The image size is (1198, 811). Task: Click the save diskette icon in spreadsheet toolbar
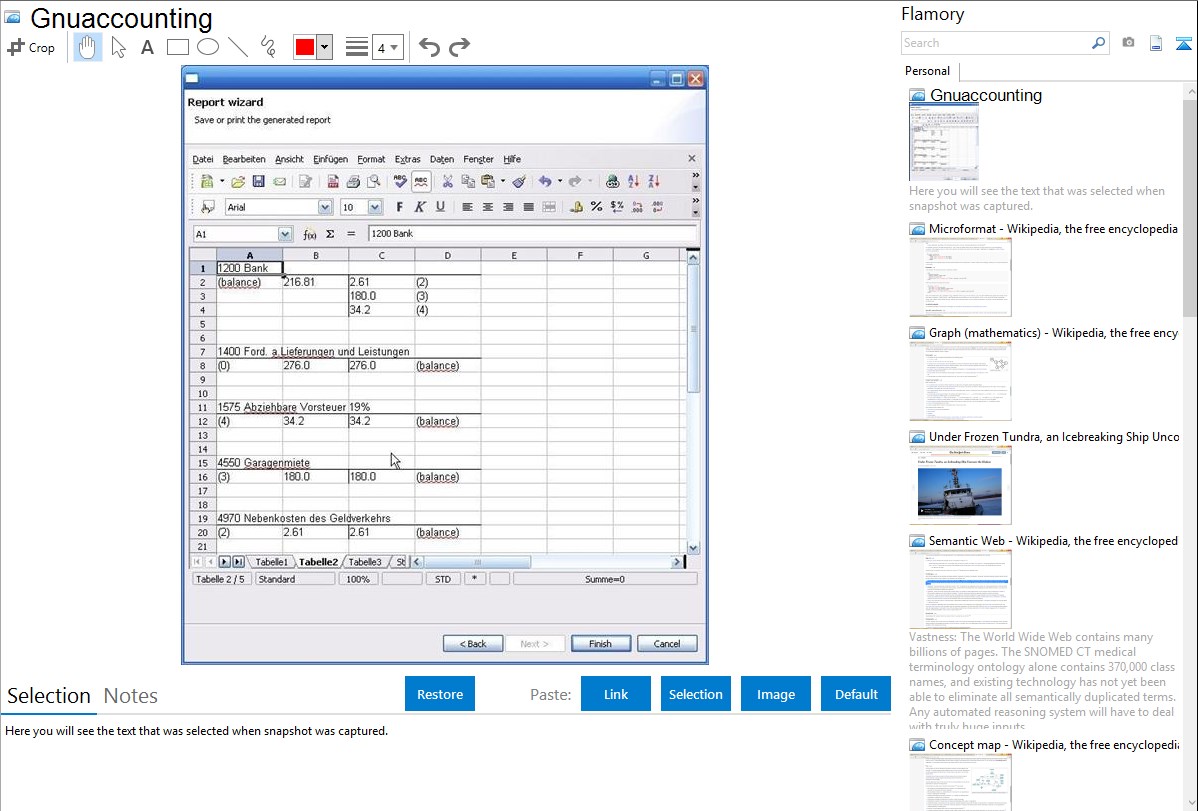258,181
